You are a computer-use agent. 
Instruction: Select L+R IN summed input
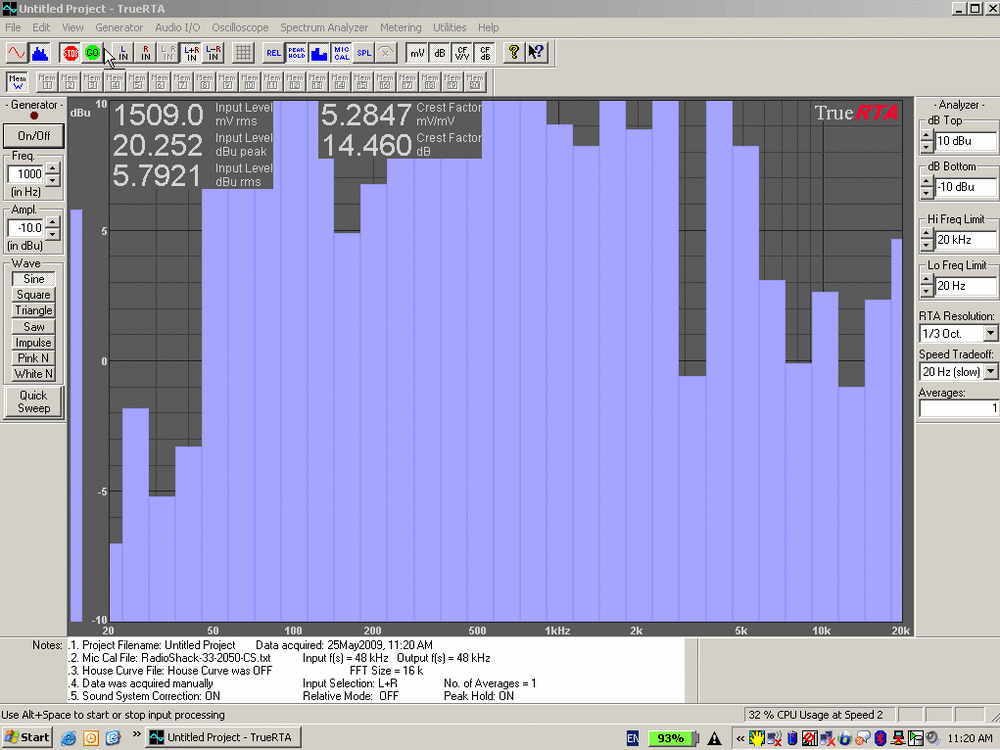click(x=191, y=53)
